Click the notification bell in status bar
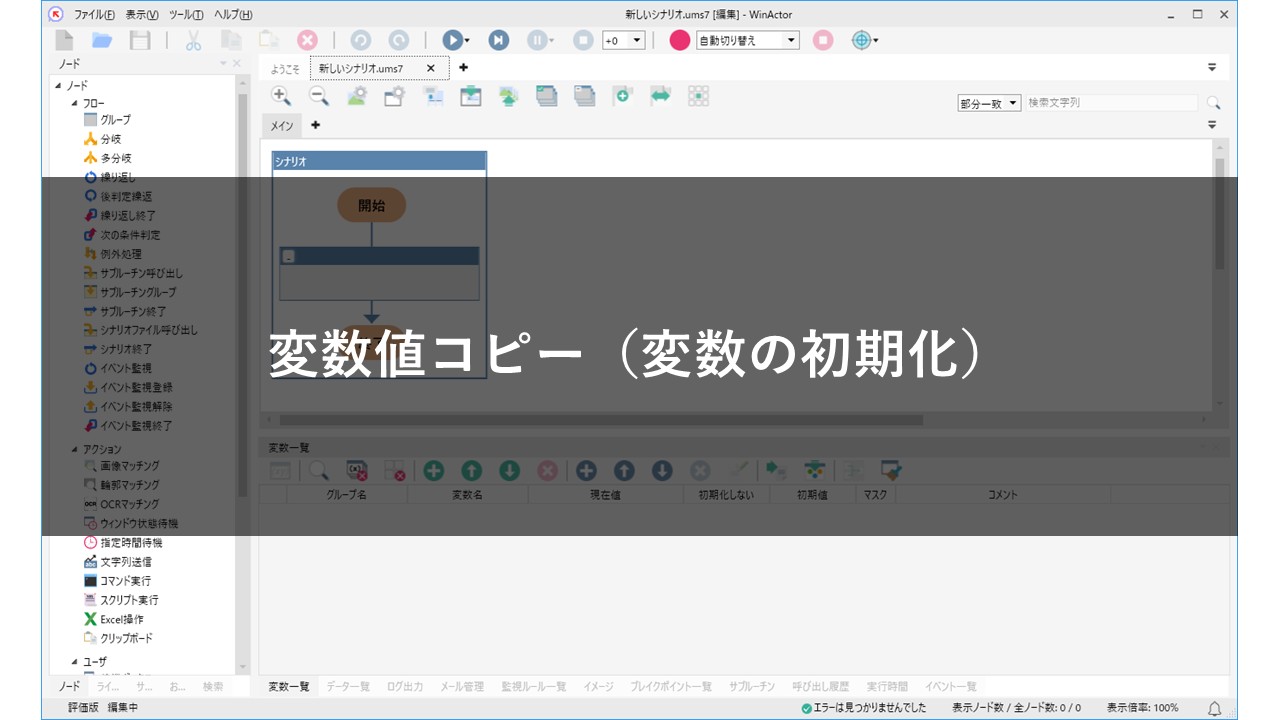 pos(1215,708)
